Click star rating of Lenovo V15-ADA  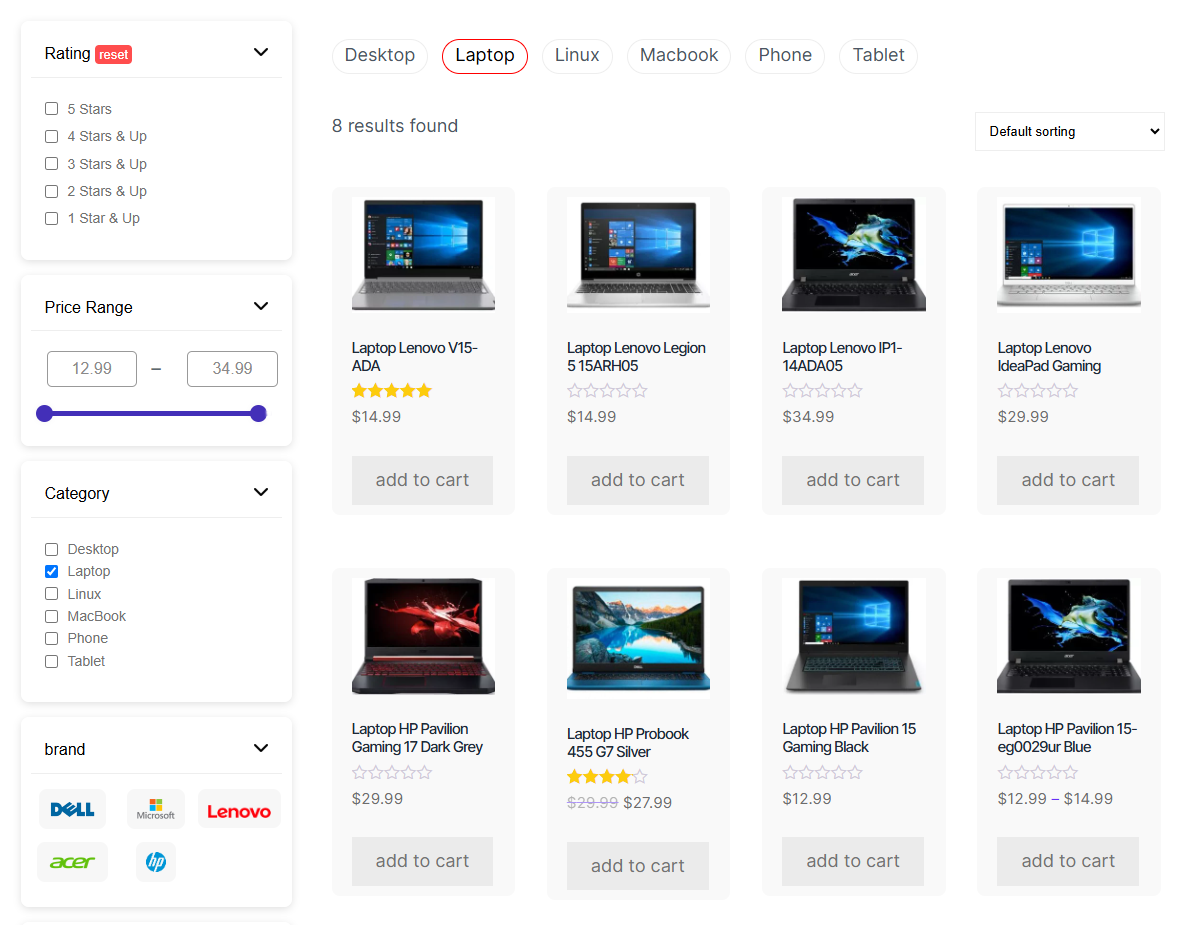pyautogui.click(x=392, y=391)
